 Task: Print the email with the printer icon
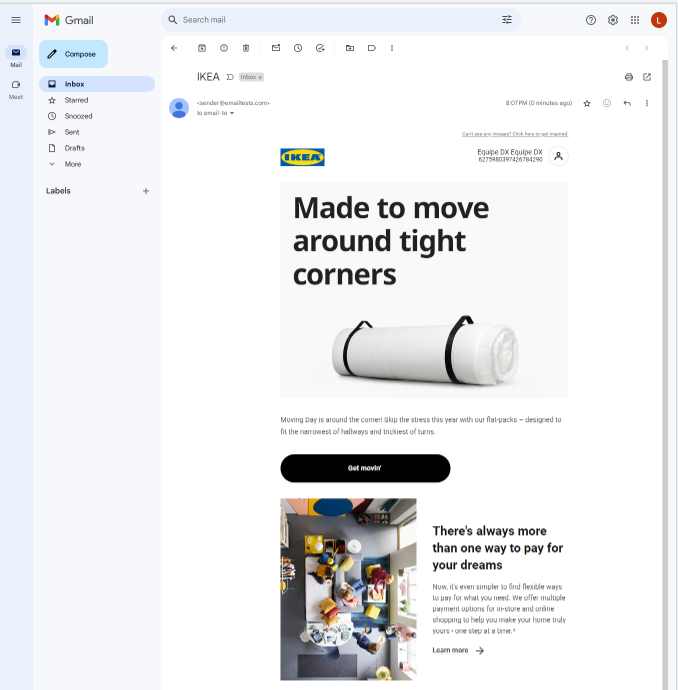coord(629,77)
